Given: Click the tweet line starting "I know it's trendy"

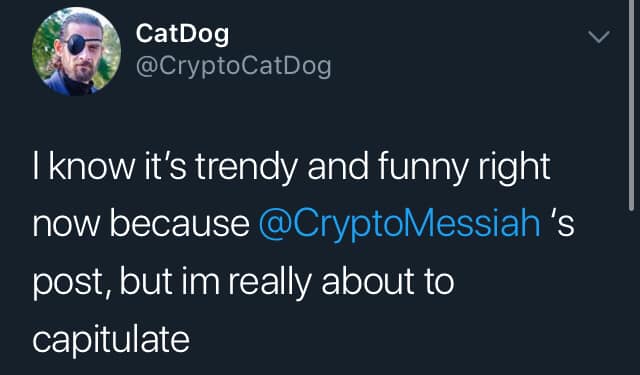Looking at the screenshot, I should pos(291,168).
